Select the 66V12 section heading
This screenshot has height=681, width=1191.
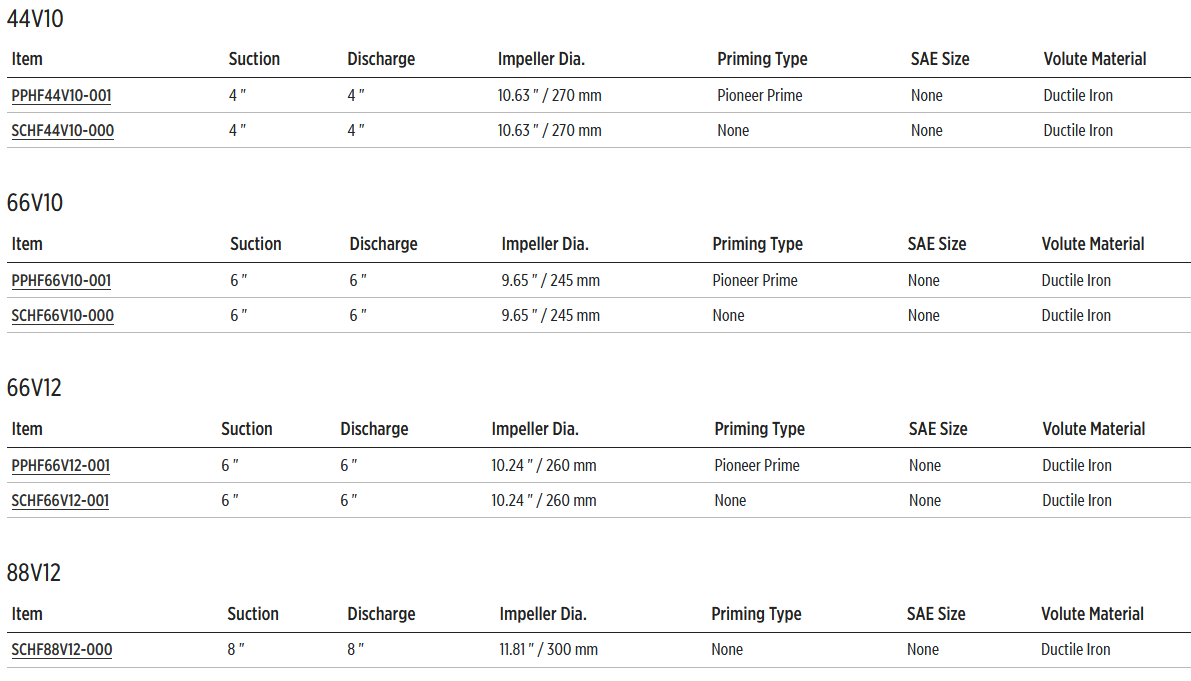34,388
